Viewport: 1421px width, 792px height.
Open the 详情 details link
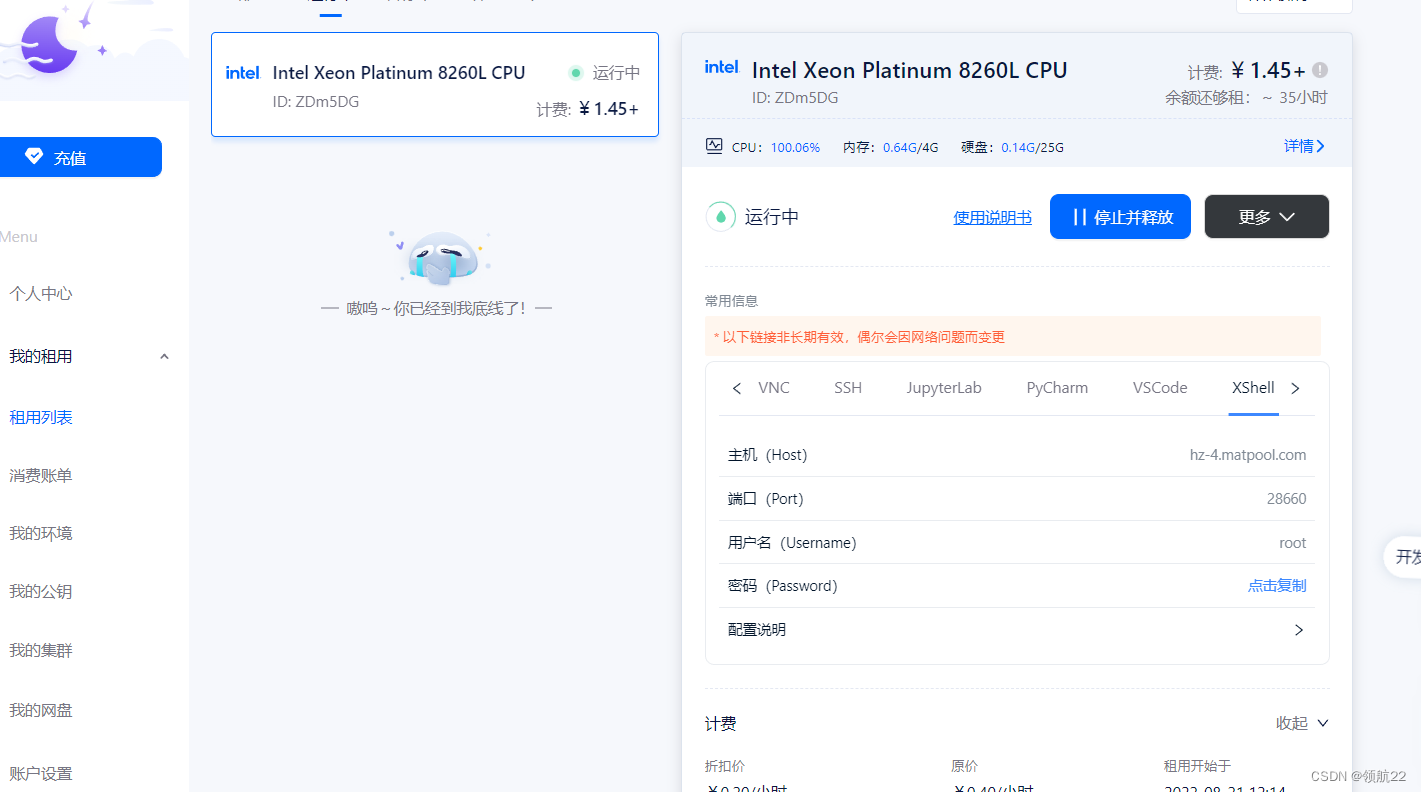click(1304, 146)
